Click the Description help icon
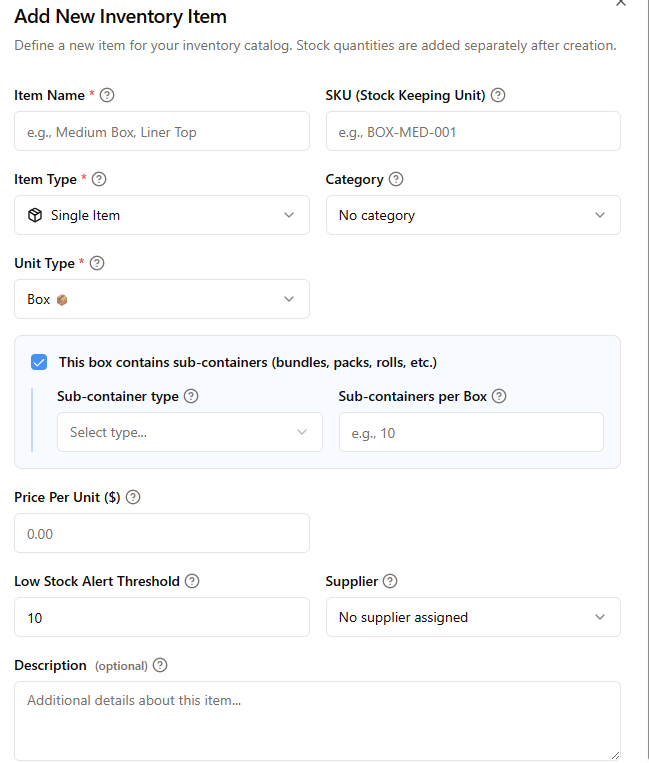Image resolution: width=649 pixels, height=763 pixels. 160,666
